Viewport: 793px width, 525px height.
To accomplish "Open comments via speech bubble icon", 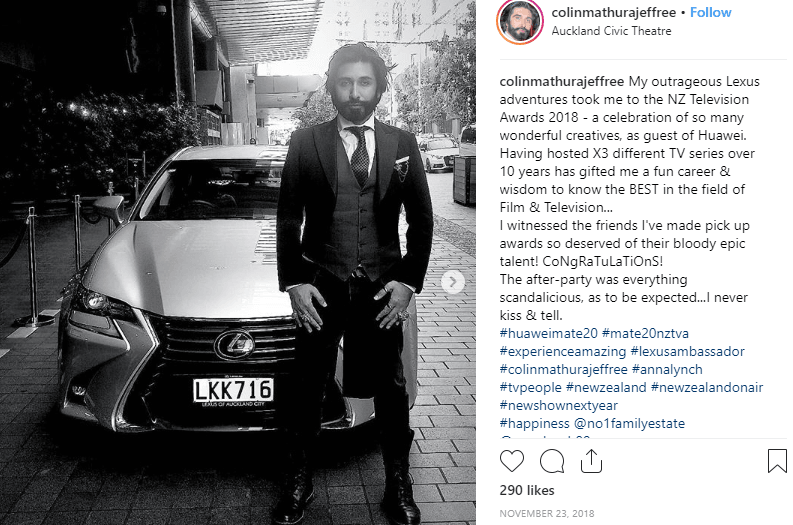I will pyautogui.click(x=552, y=461).
